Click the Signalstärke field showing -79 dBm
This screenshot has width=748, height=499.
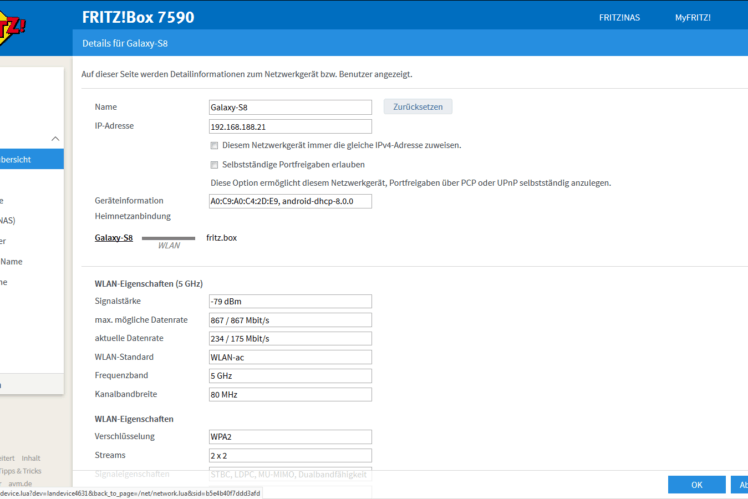pyautogui.click(x=290, y=301)
